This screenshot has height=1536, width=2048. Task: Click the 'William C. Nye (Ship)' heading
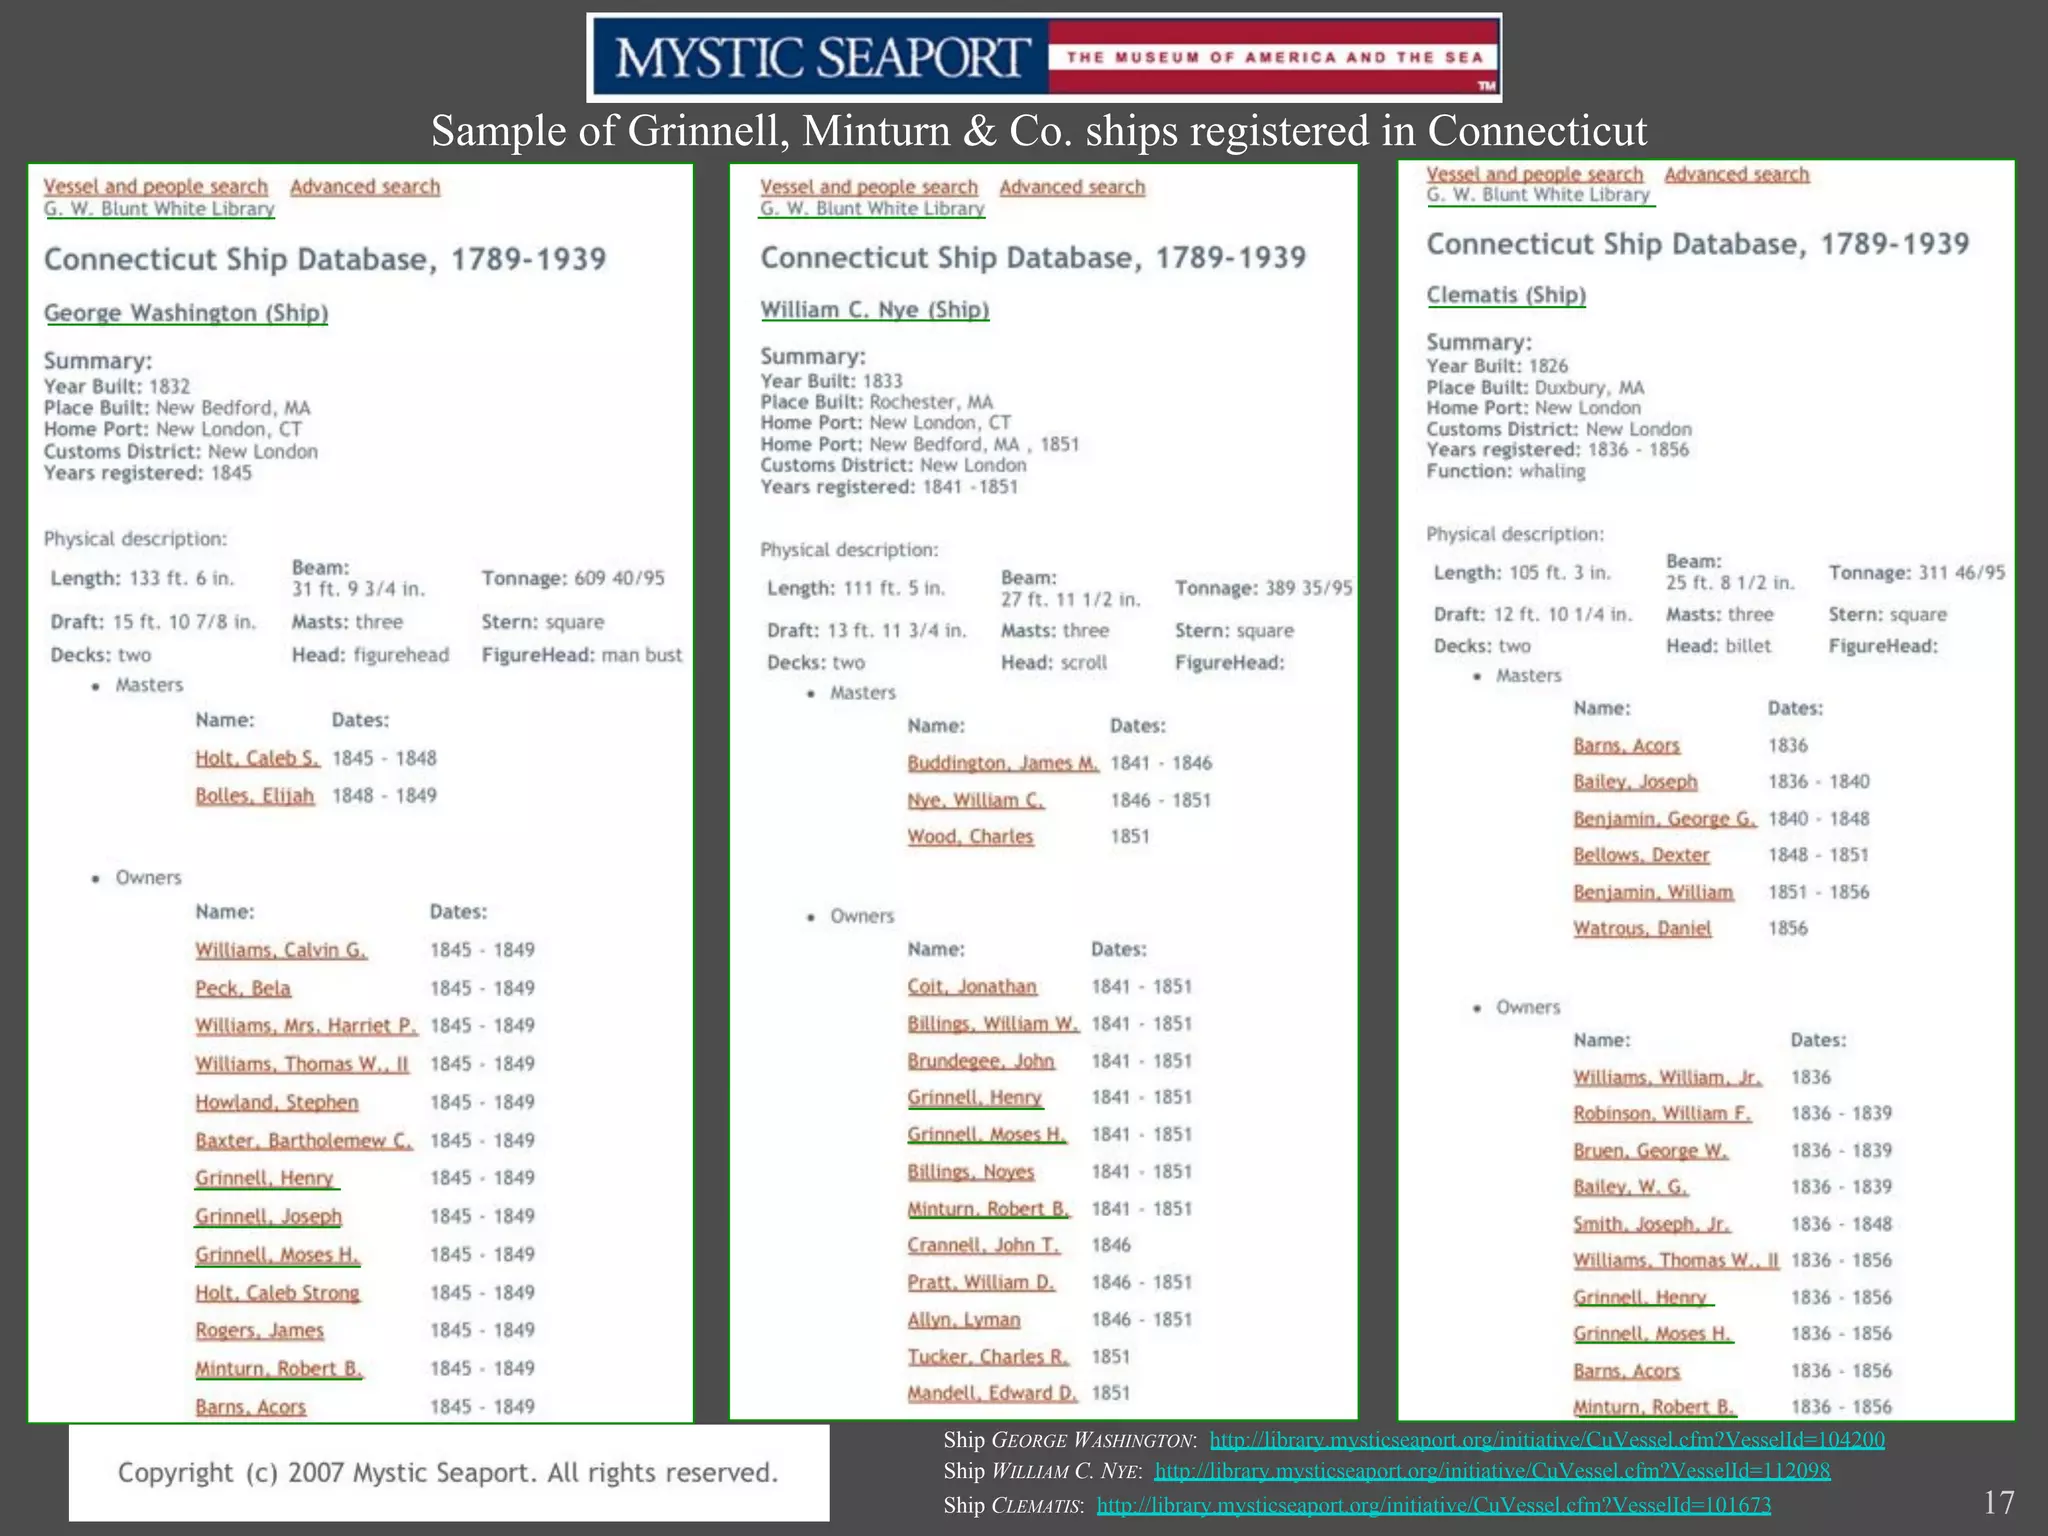click(x=875, y=310)
